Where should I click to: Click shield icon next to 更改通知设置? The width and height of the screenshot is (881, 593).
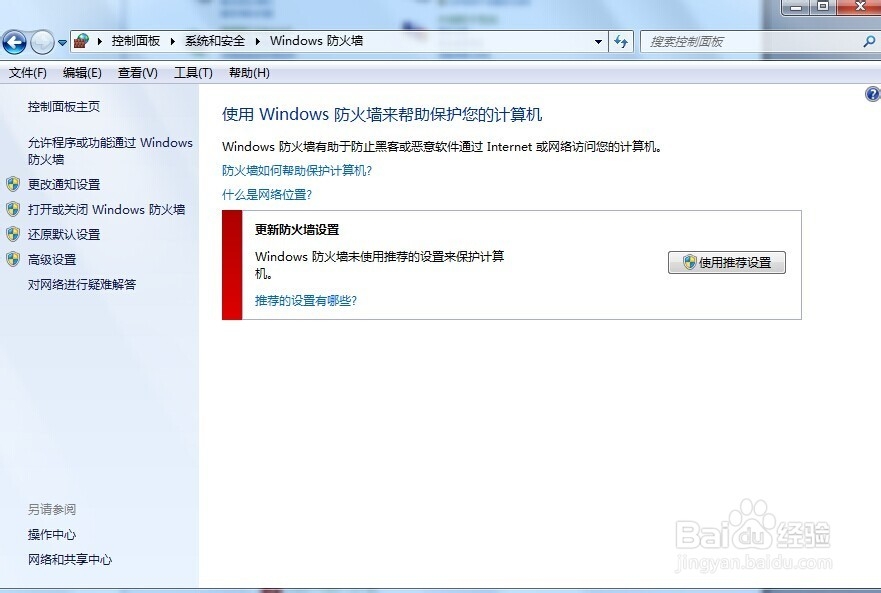coord(13,184)
